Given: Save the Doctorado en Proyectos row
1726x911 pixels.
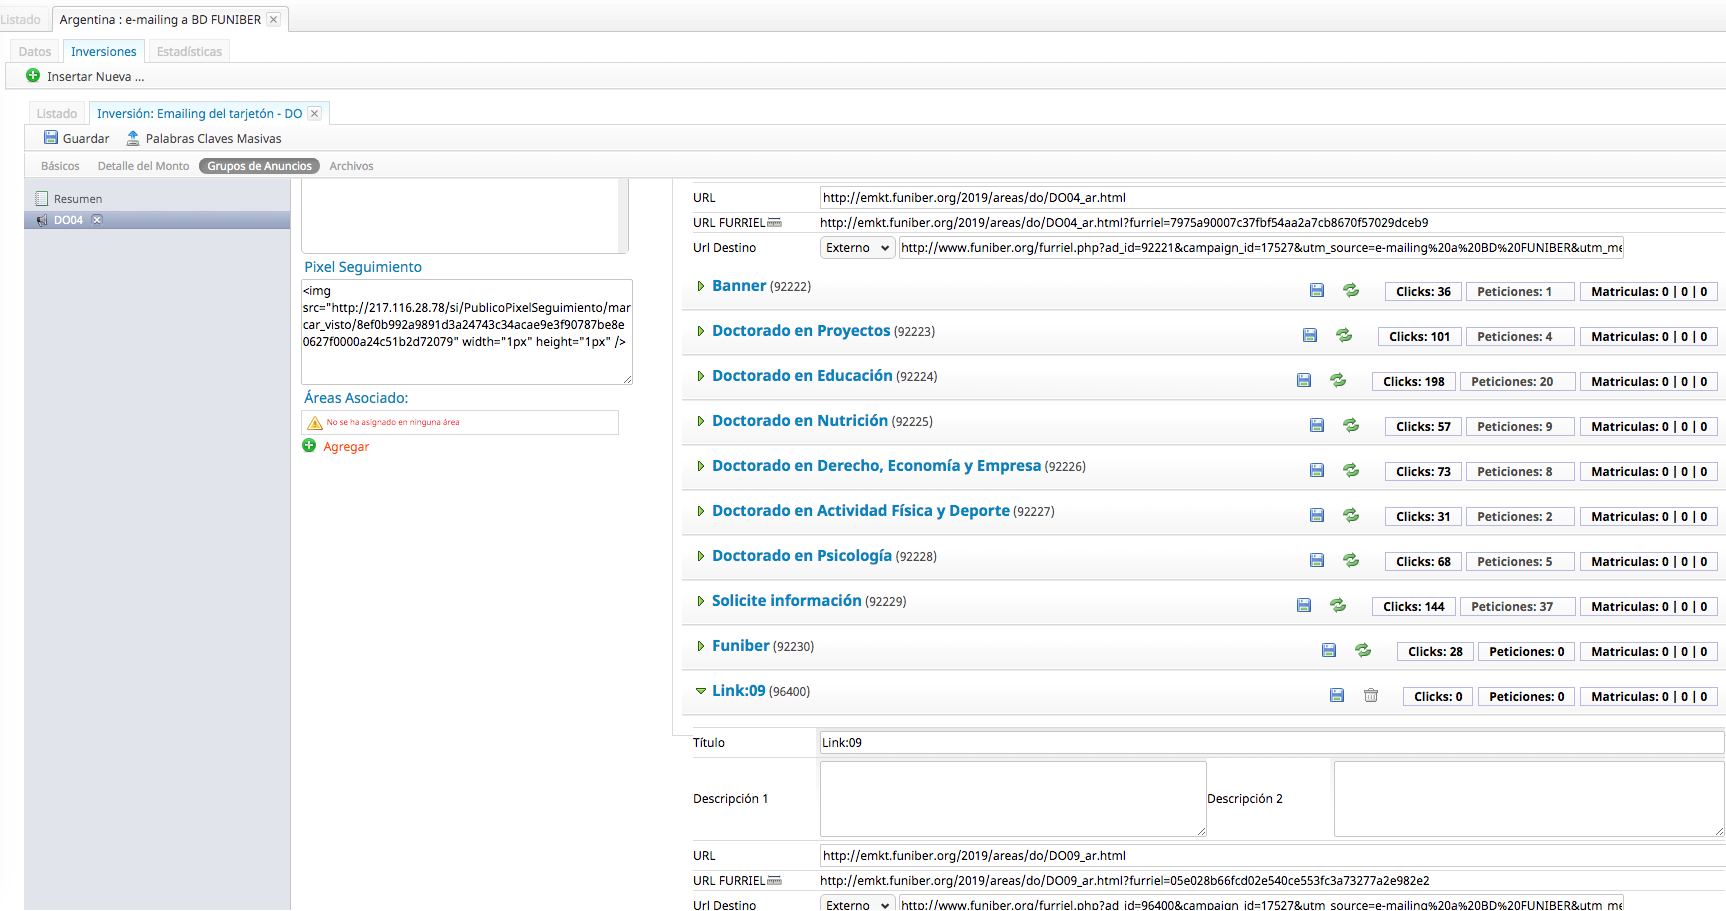Looking at the screenshot, I should tap(1309, 335).
